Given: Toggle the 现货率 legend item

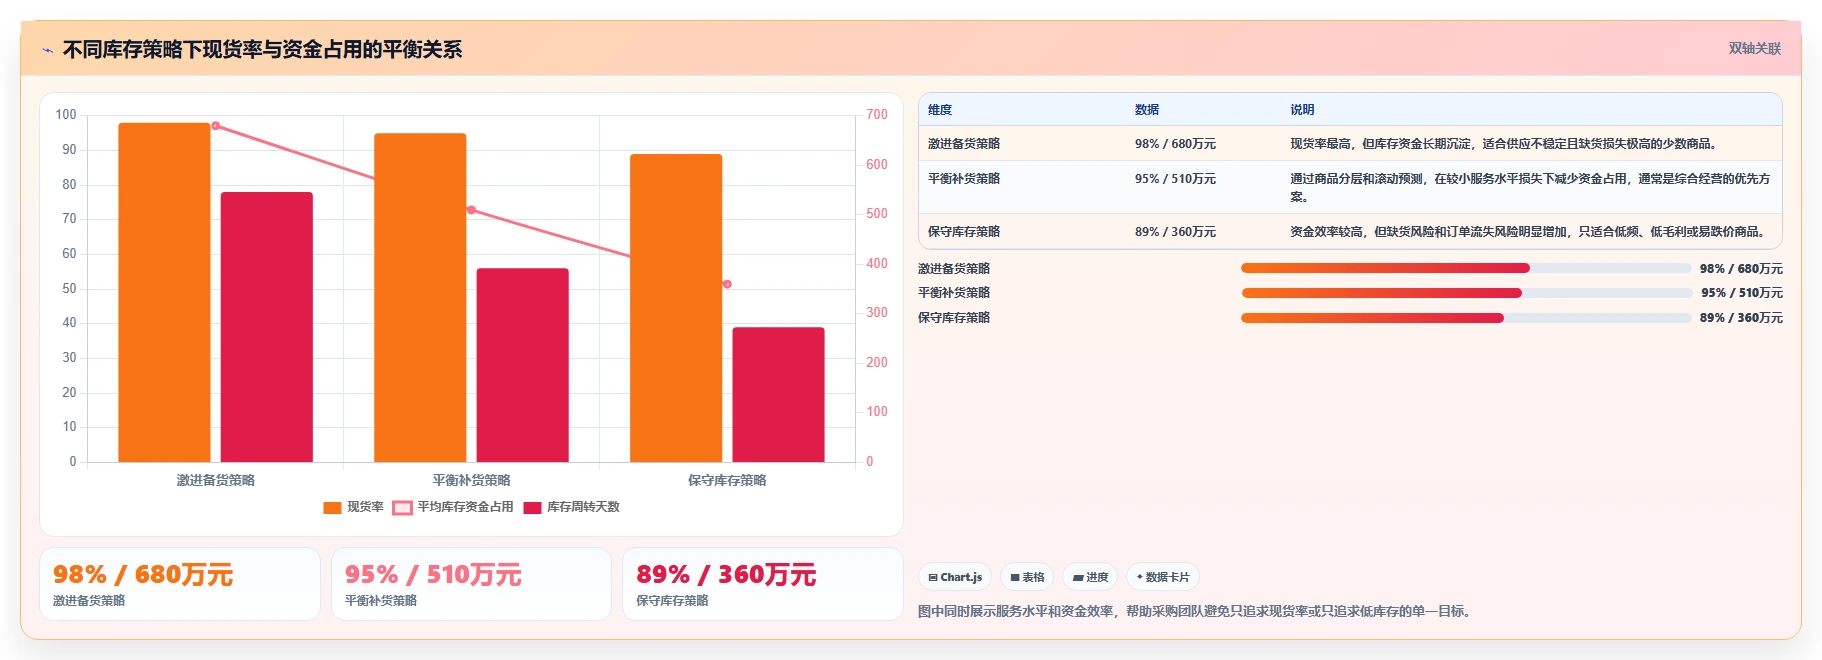Looking at the screenshot, I should (353, 507).
